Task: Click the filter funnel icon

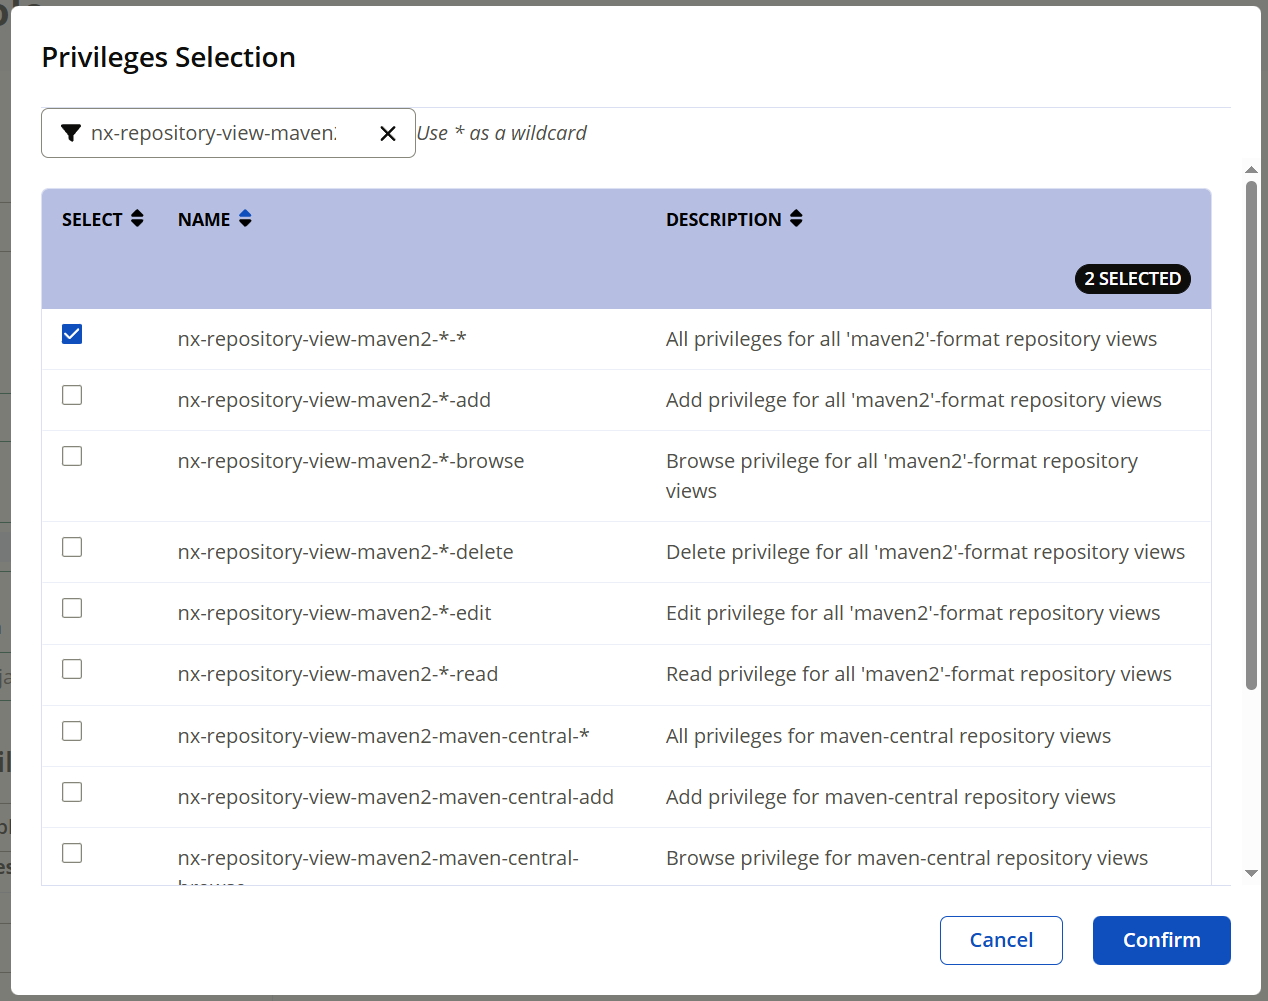Action: pos(71,133)
